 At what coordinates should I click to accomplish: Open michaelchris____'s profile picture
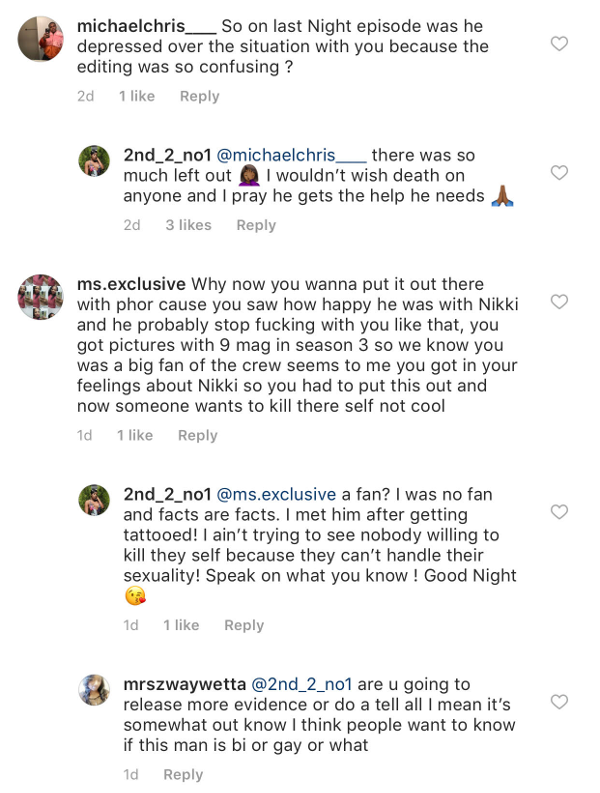(41, 39)
